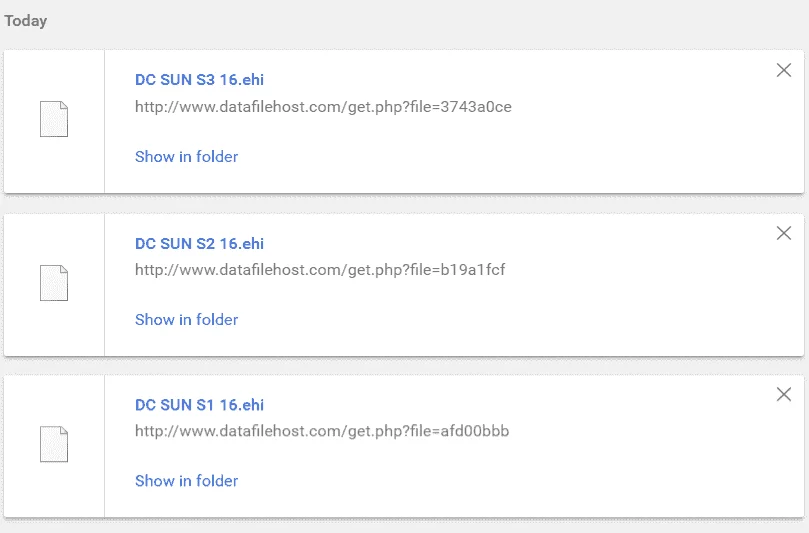Click the file icon for DC SUN S1 16.ehi
This screenshot has height=533, width=809.
click(54, 444)
